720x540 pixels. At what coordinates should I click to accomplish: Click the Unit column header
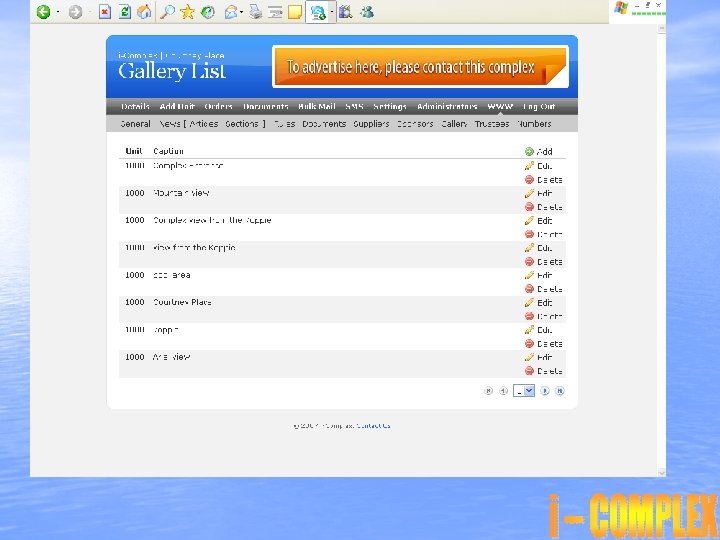(134, 151)
